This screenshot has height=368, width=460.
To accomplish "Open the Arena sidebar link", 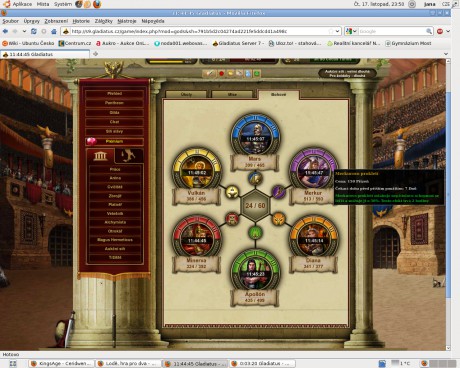I will click(x=115, y=178).
